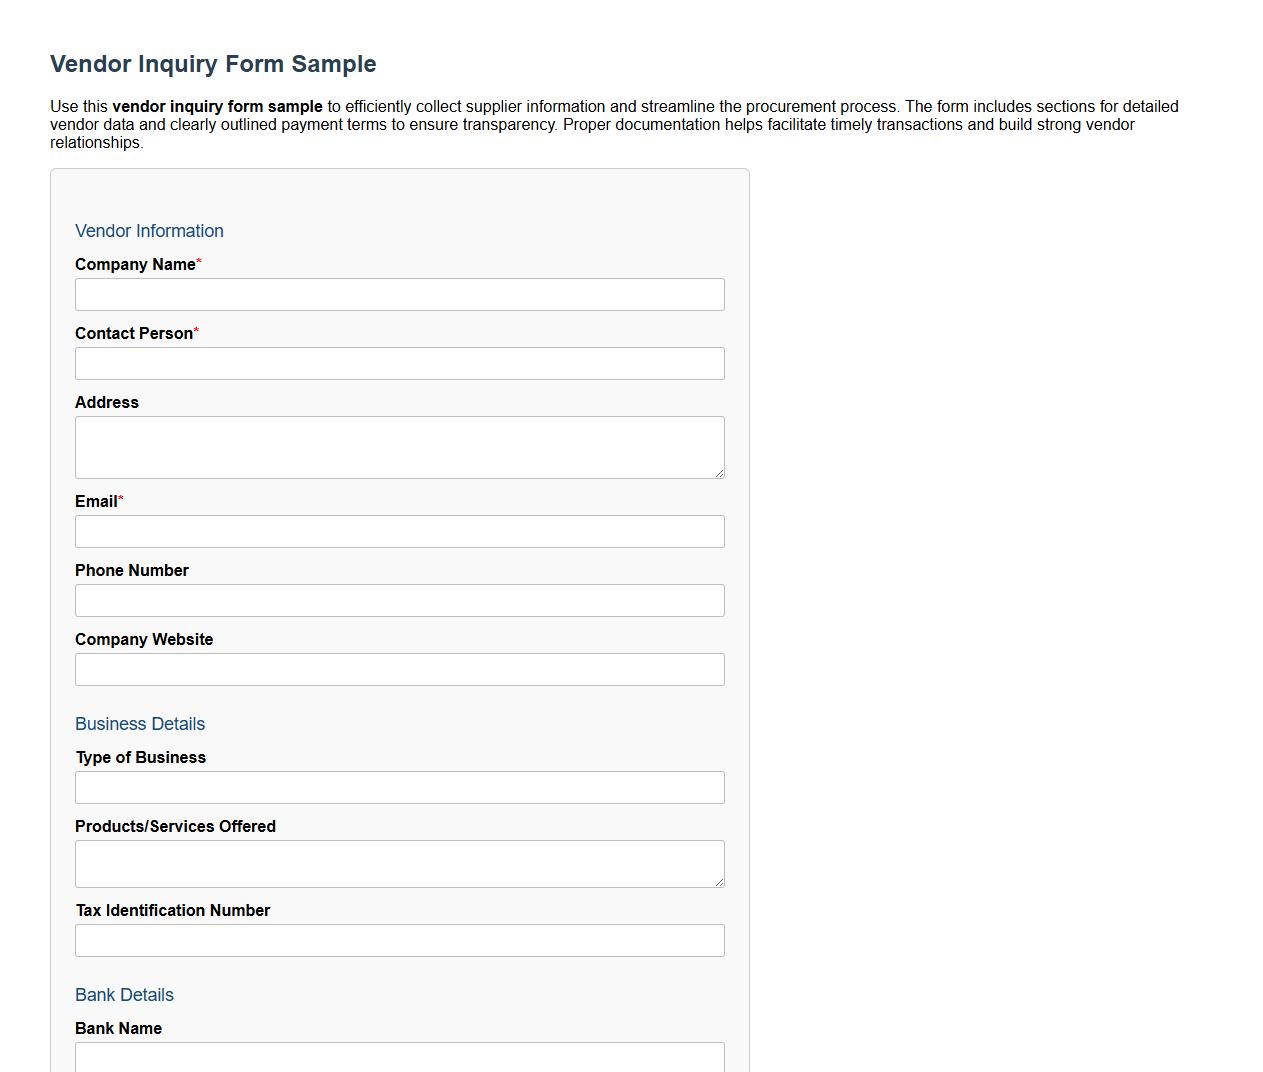Select the Business Details section heading

[140, 724]
